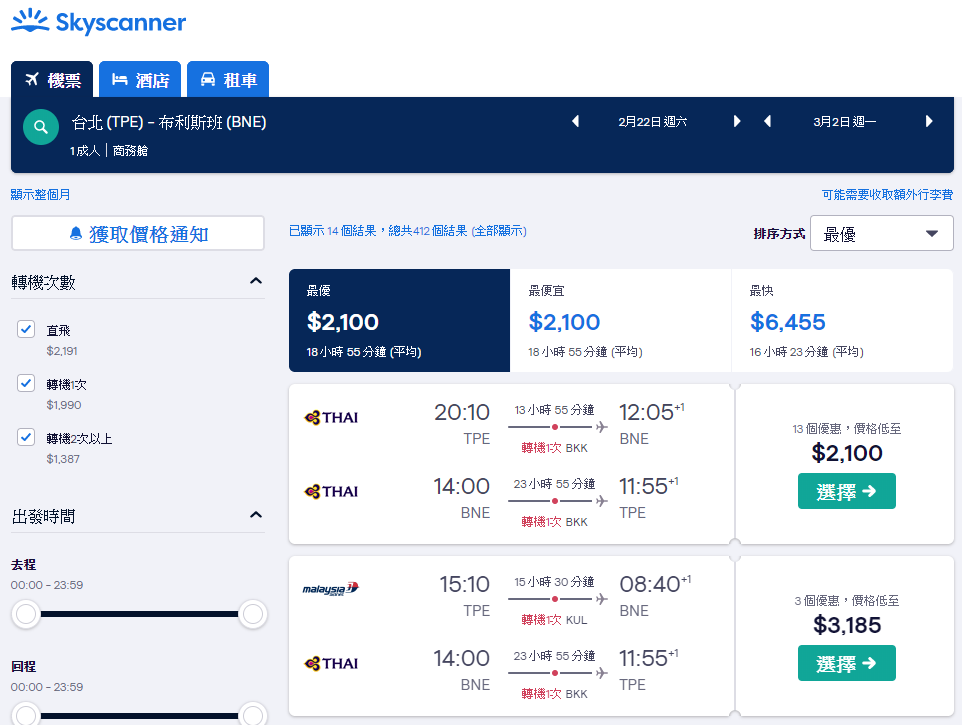Click the green search magnifier icon
962x725 pixels.
coord(40,127)
